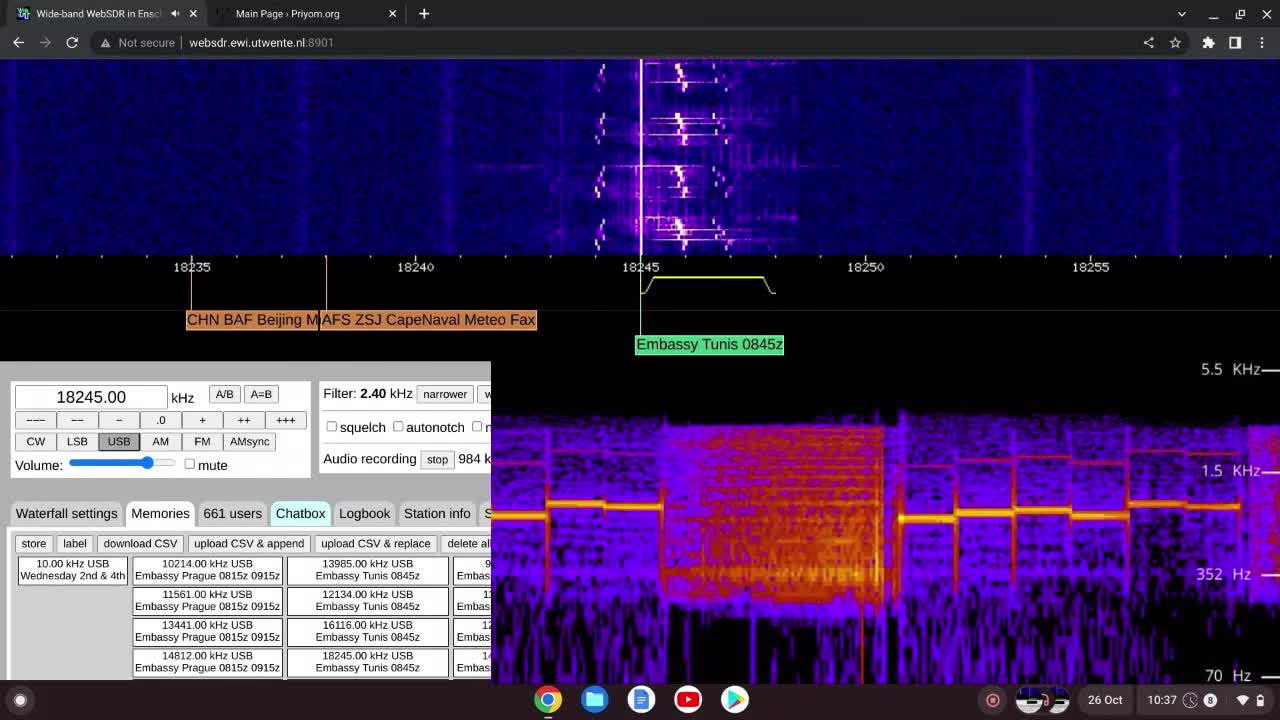This screenshot has width=1280, height=720.
Task: Select CW mode
Action: 35,441
